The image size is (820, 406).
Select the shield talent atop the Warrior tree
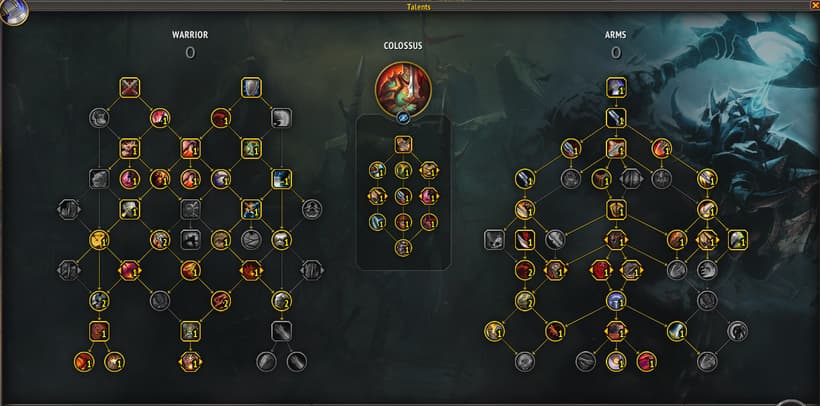tap(251, 87)
